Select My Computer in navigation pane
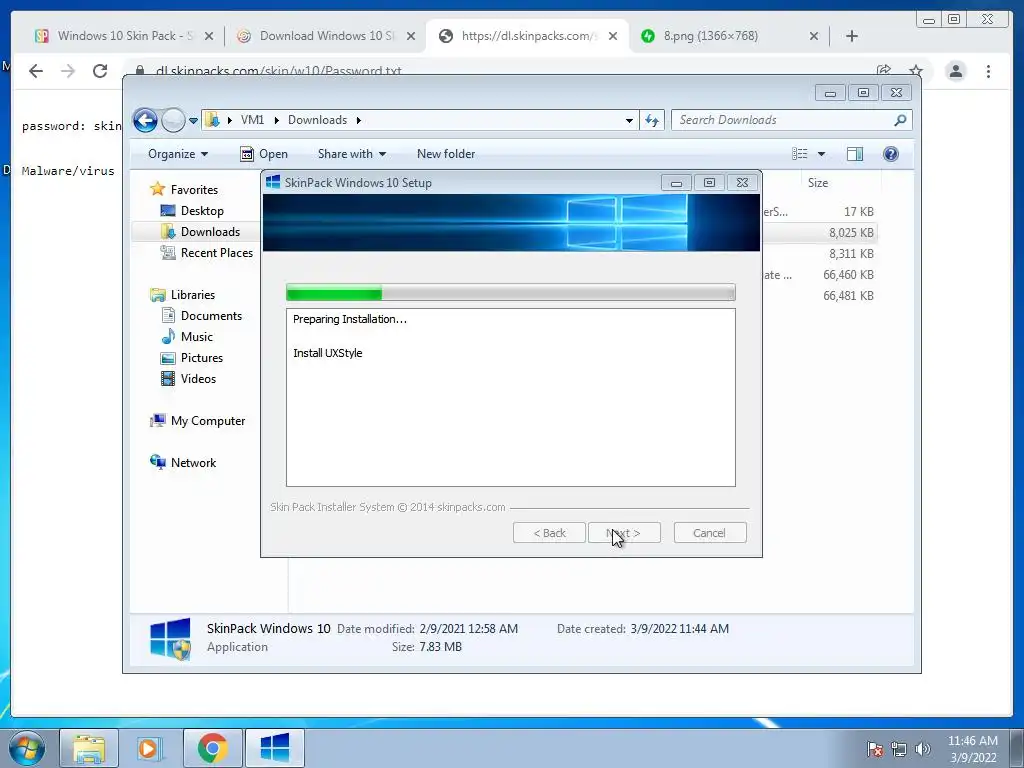Viewport: 1024px width, 768px height. click(208, 421)
